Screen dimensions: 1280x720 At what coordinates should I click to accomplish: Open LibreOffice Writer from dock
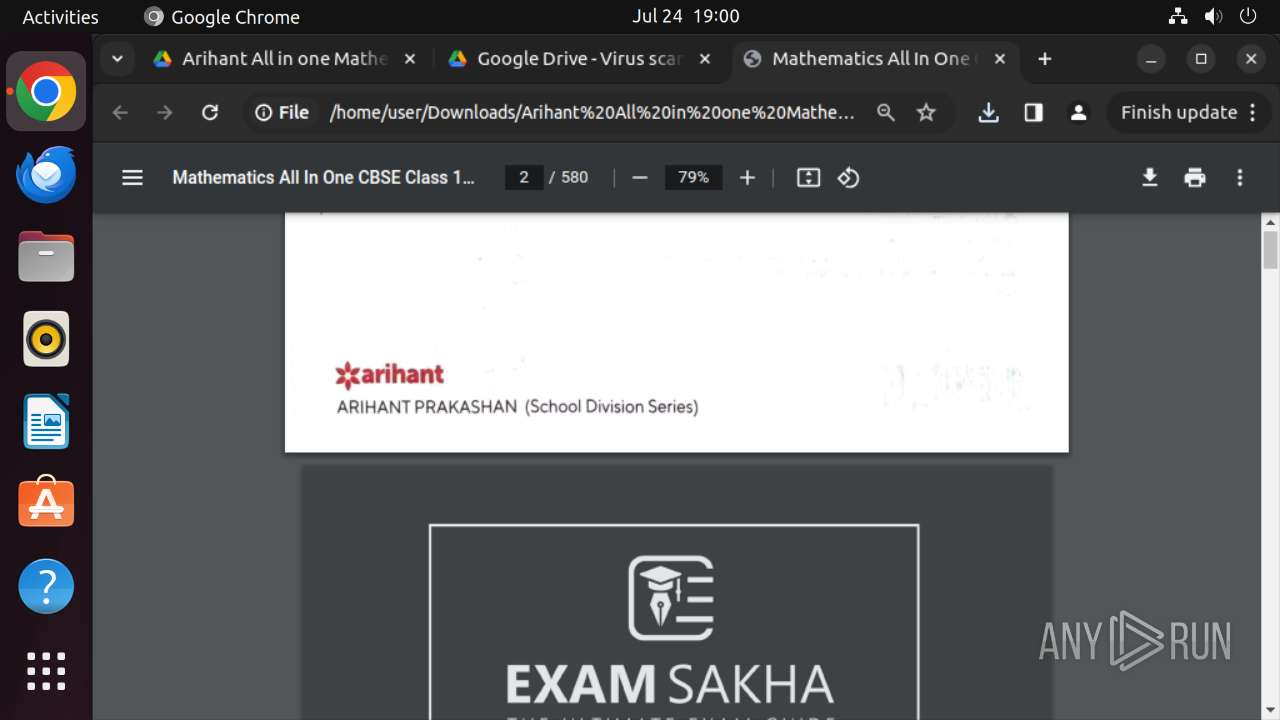click(46, 421)
